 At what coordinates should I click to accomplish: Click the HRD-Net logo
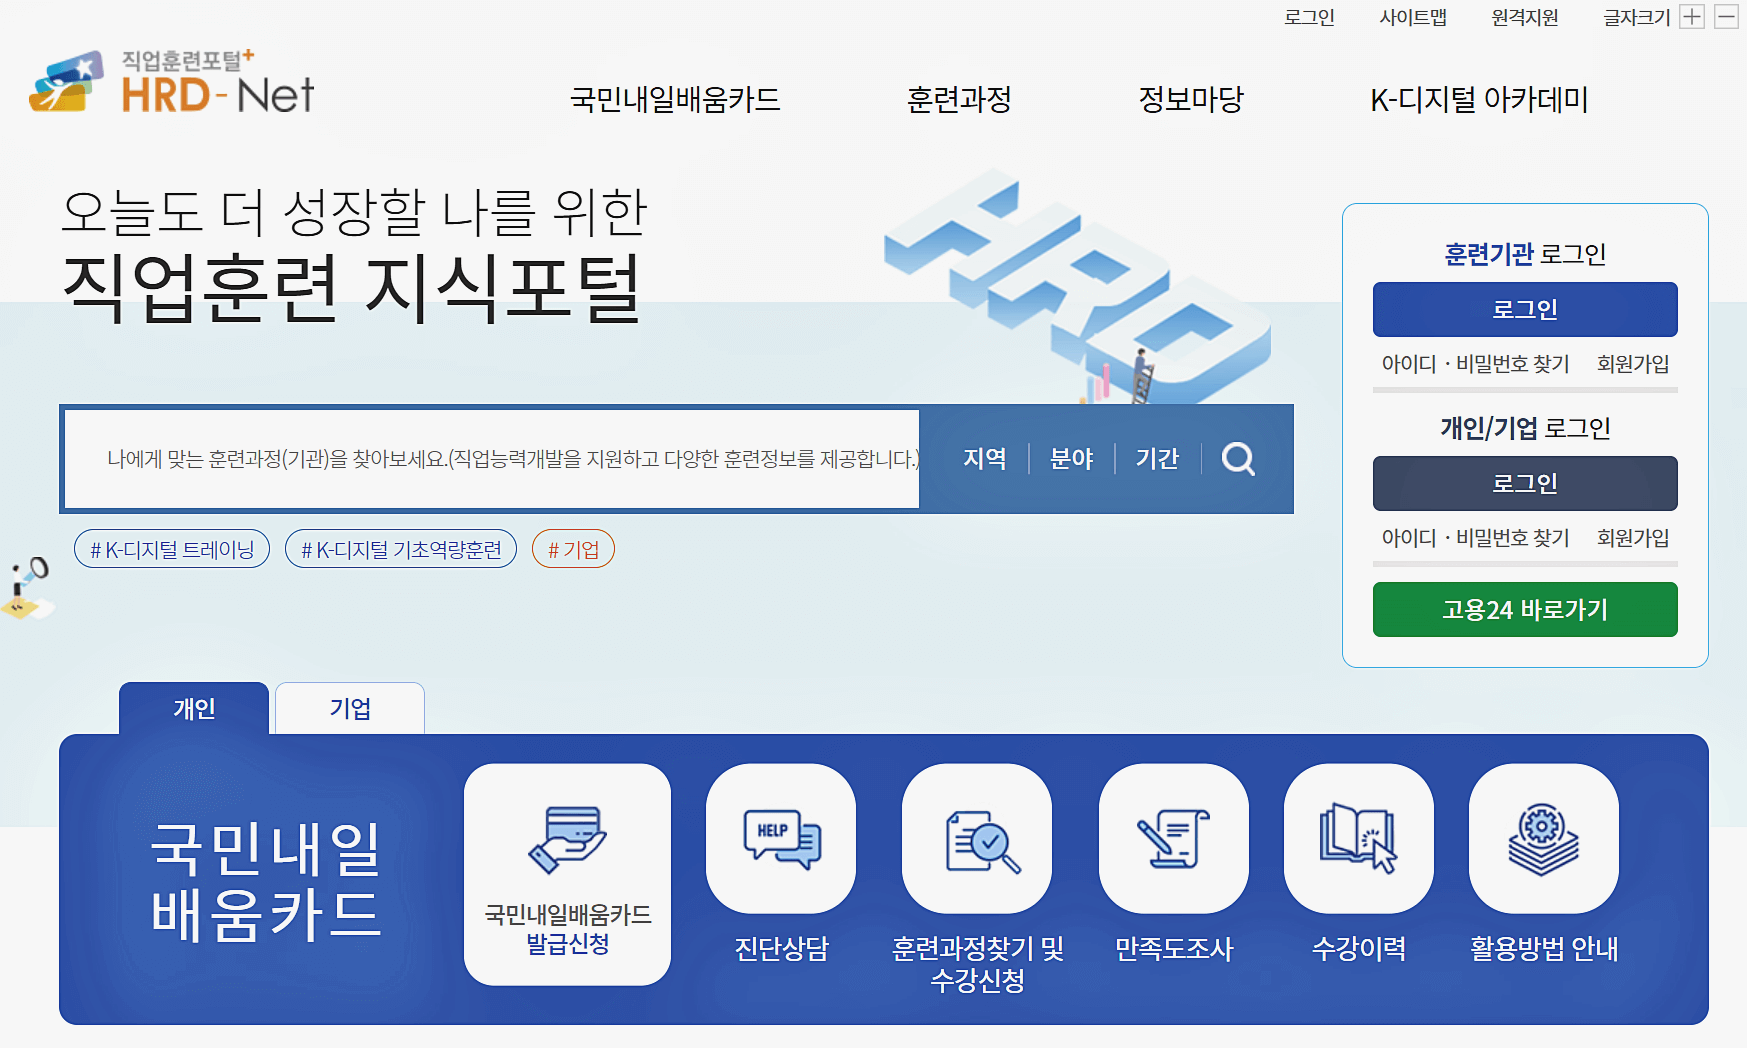click(172, 81)
